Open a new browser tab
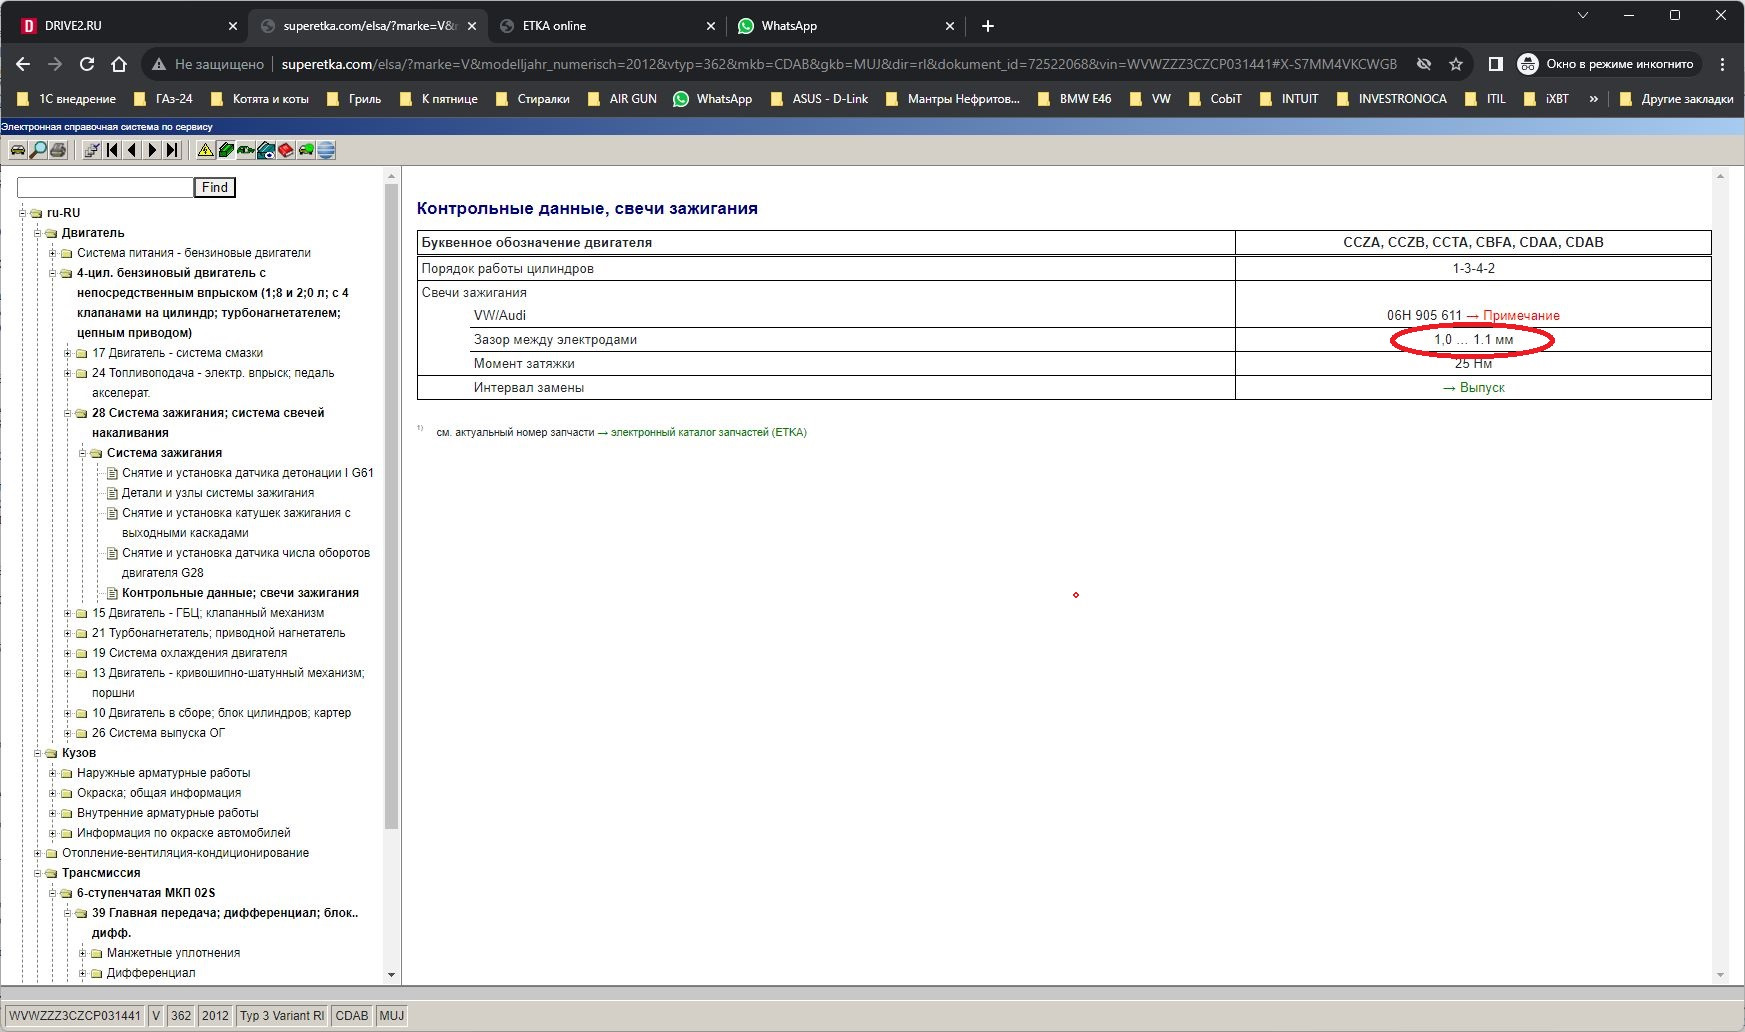This screenshot has width=1745, height=1032. 988,26
